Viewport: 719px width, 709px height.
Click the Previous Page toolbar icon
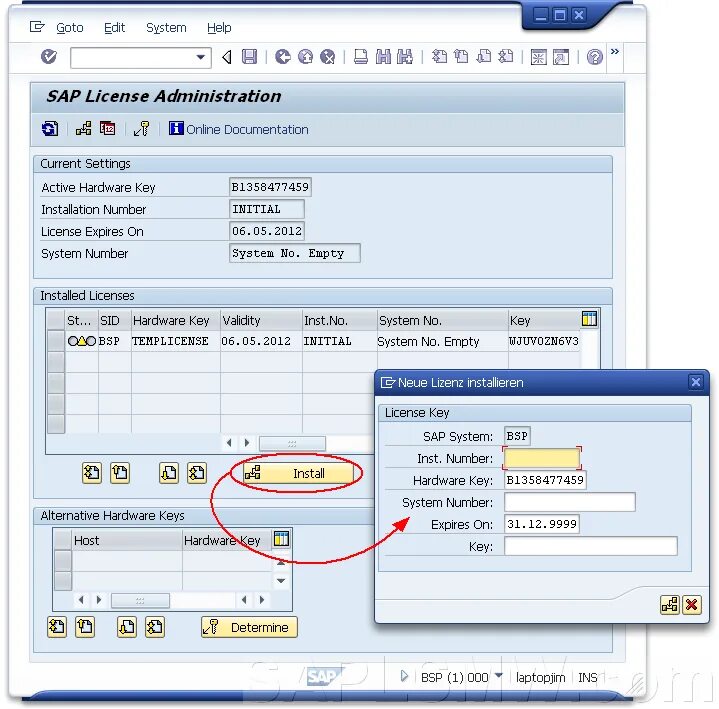[x=461, y=57]
